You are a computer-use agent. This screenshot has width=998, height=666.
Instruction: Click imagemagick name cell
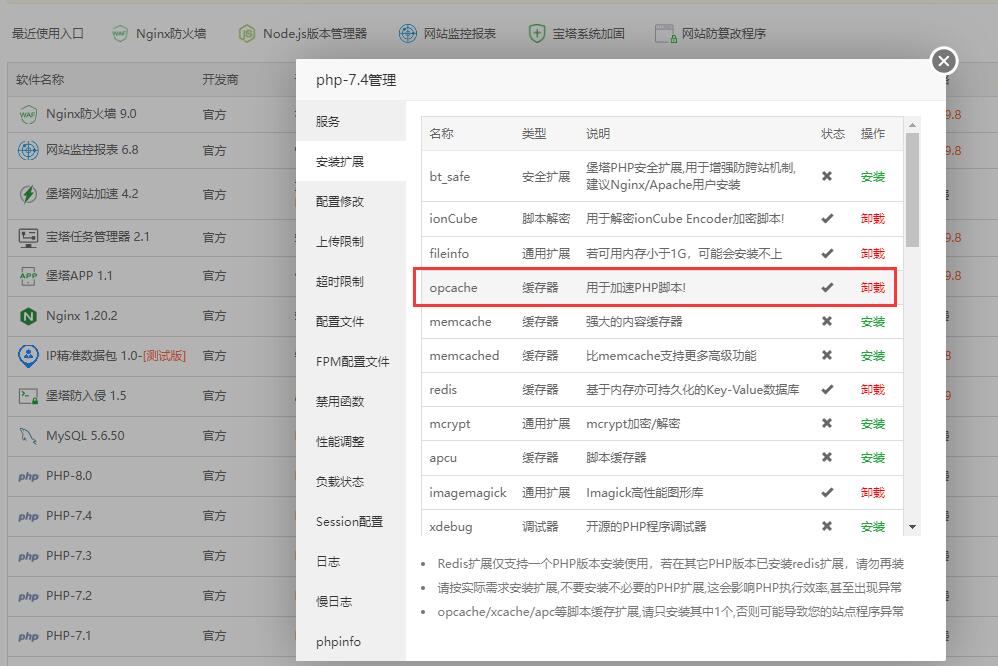pyautogui.click(x=468, y=493)
